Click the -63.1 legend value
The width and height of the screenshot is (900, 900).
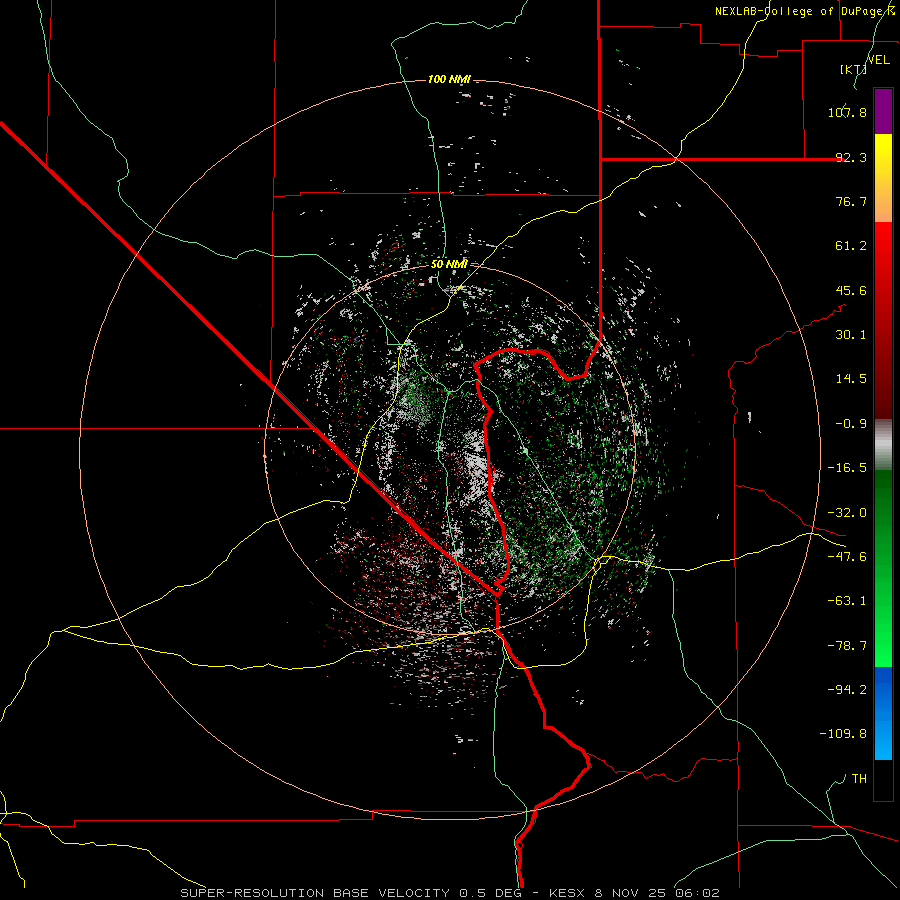pyautogui.click(x=847, y=601)
